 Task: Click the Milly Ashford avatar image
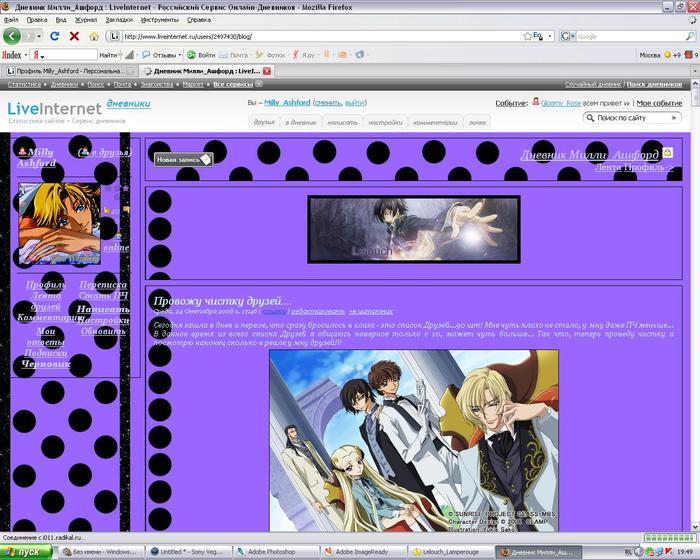coord(59,224)
